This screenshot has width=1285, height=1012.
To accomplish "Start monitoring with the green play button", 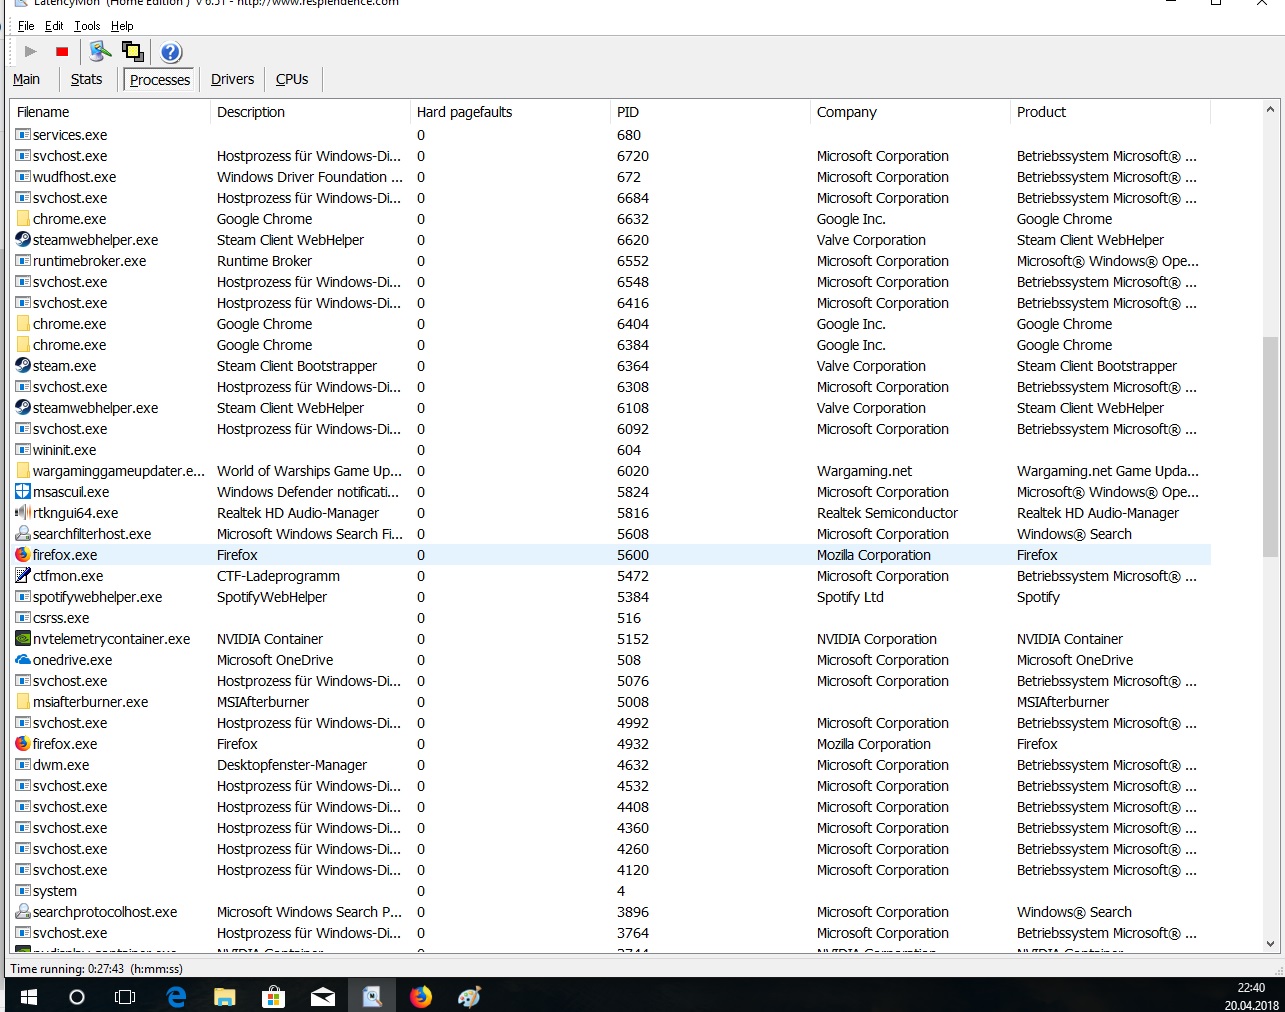I will tap(30, 51).
